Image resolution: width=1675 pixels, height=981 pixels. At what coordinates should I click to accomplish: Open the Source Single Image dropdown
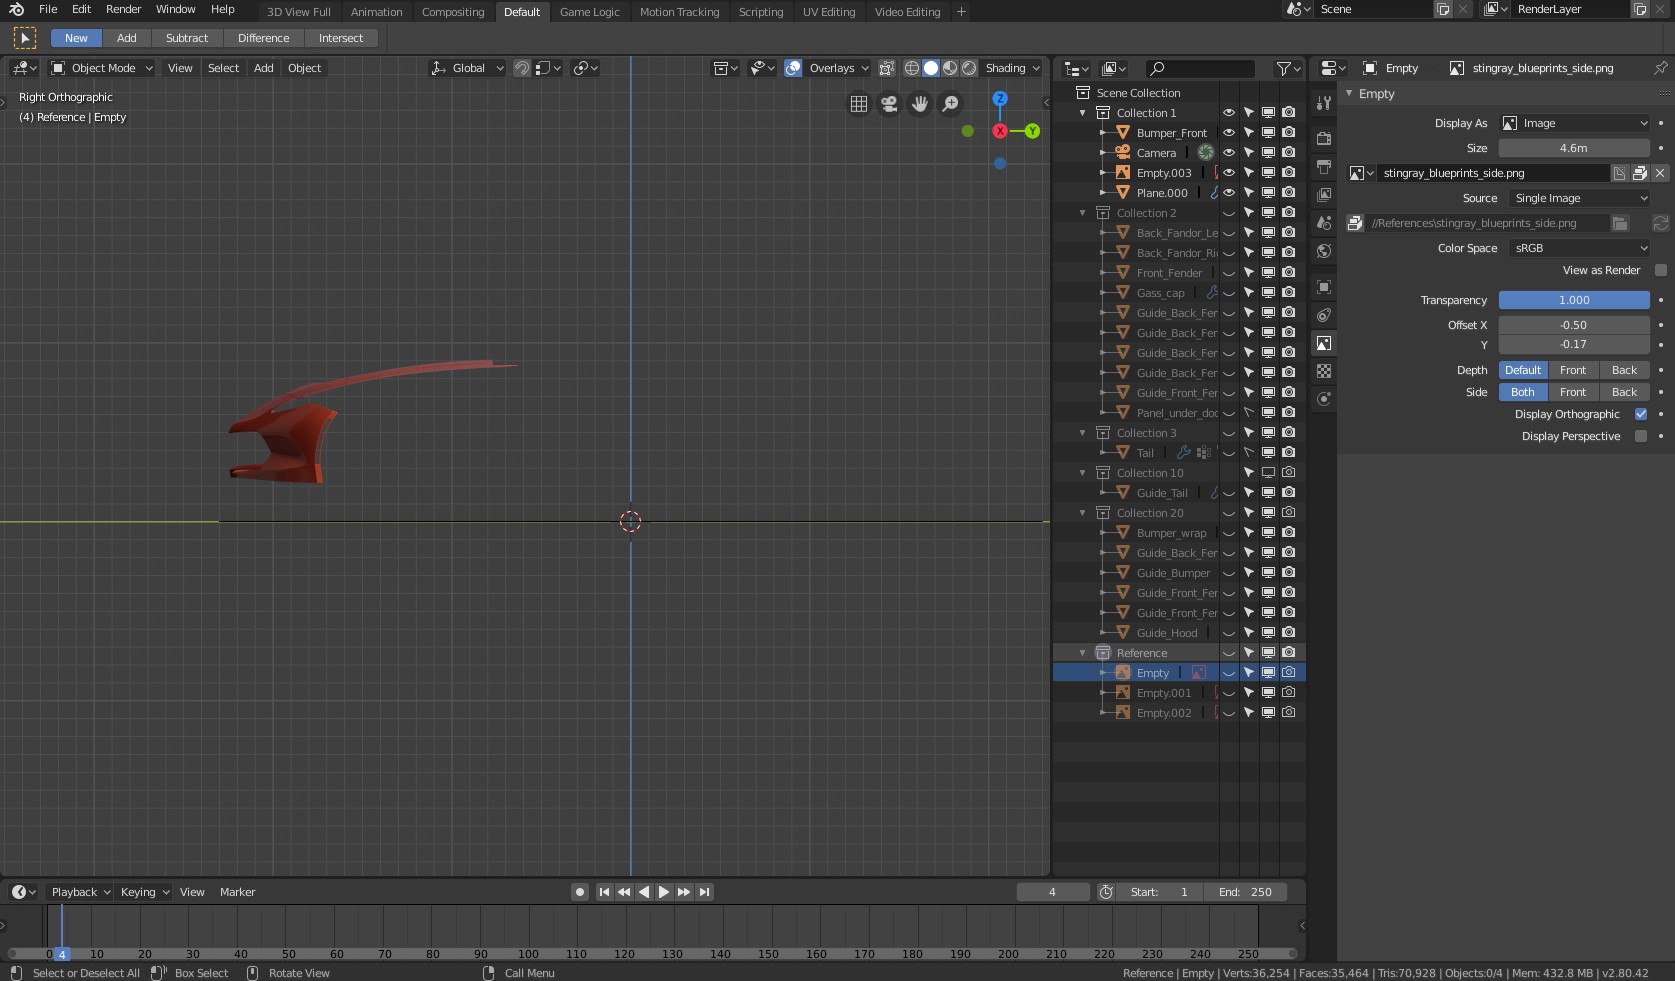coord(1580,198)
